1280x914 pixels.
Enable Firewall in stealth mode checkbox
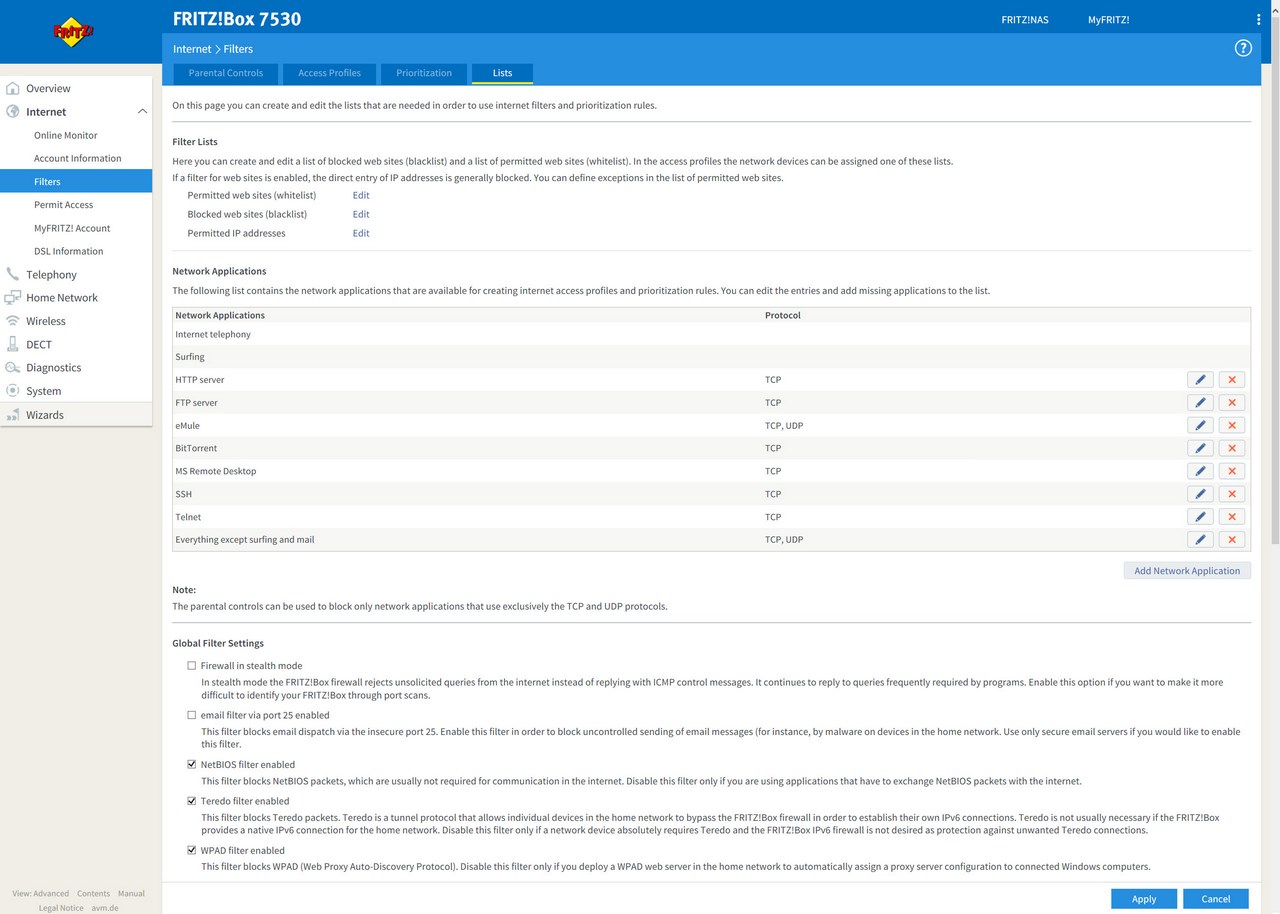tap(192, 666)
